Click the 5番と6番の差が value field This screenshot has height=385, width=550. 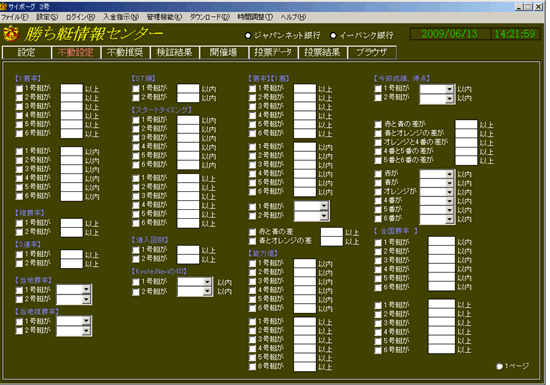coord(466,161)
